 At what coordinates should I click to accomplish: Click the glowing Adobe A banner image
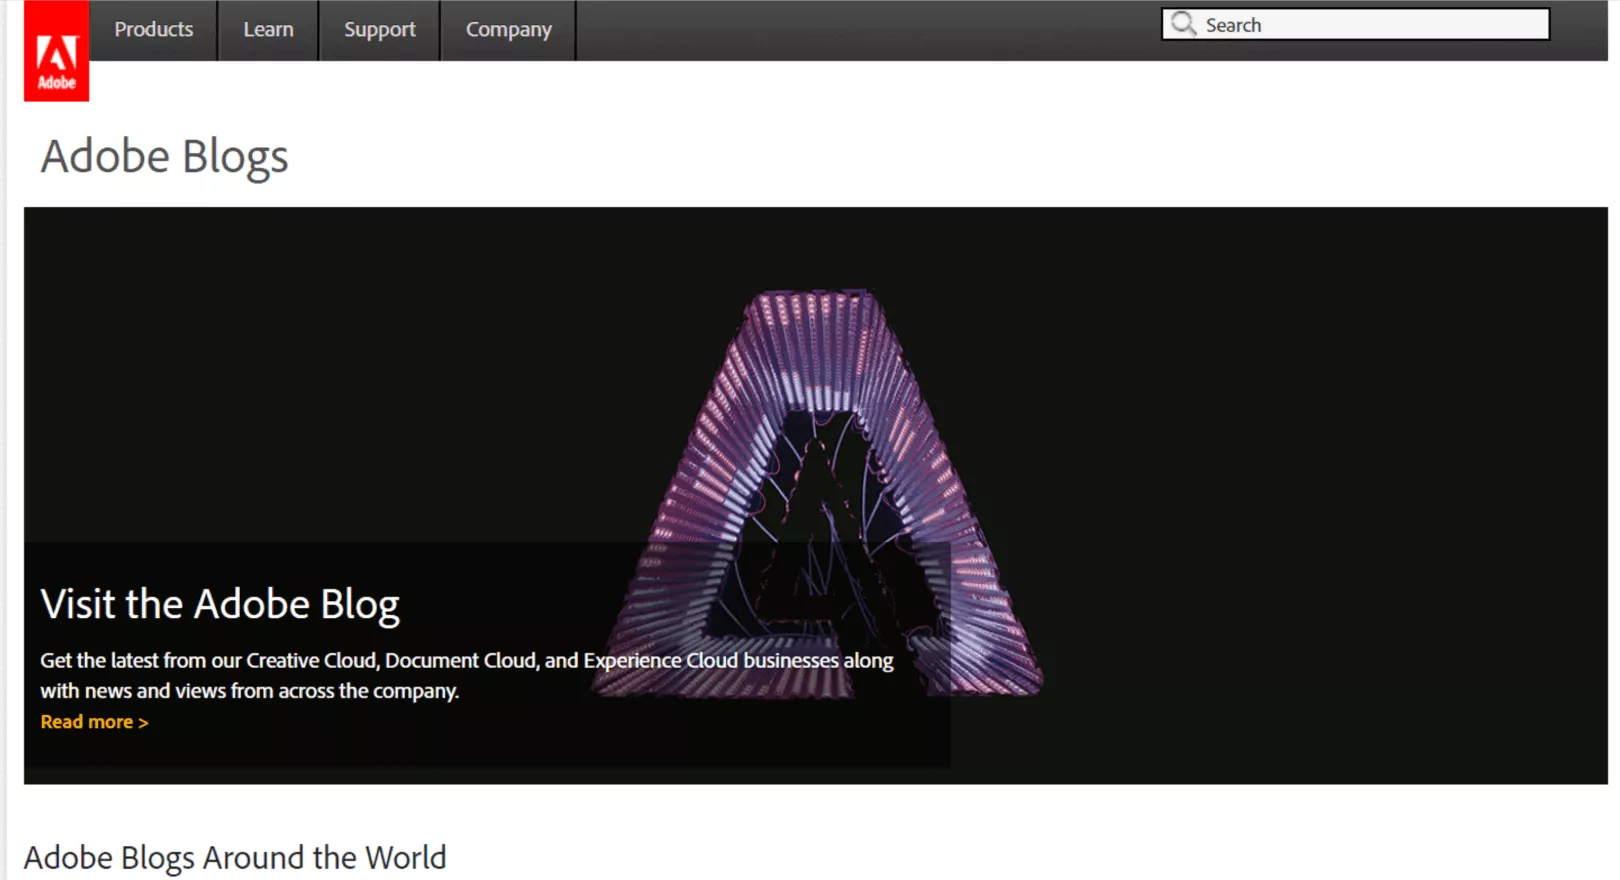[816, 495]
